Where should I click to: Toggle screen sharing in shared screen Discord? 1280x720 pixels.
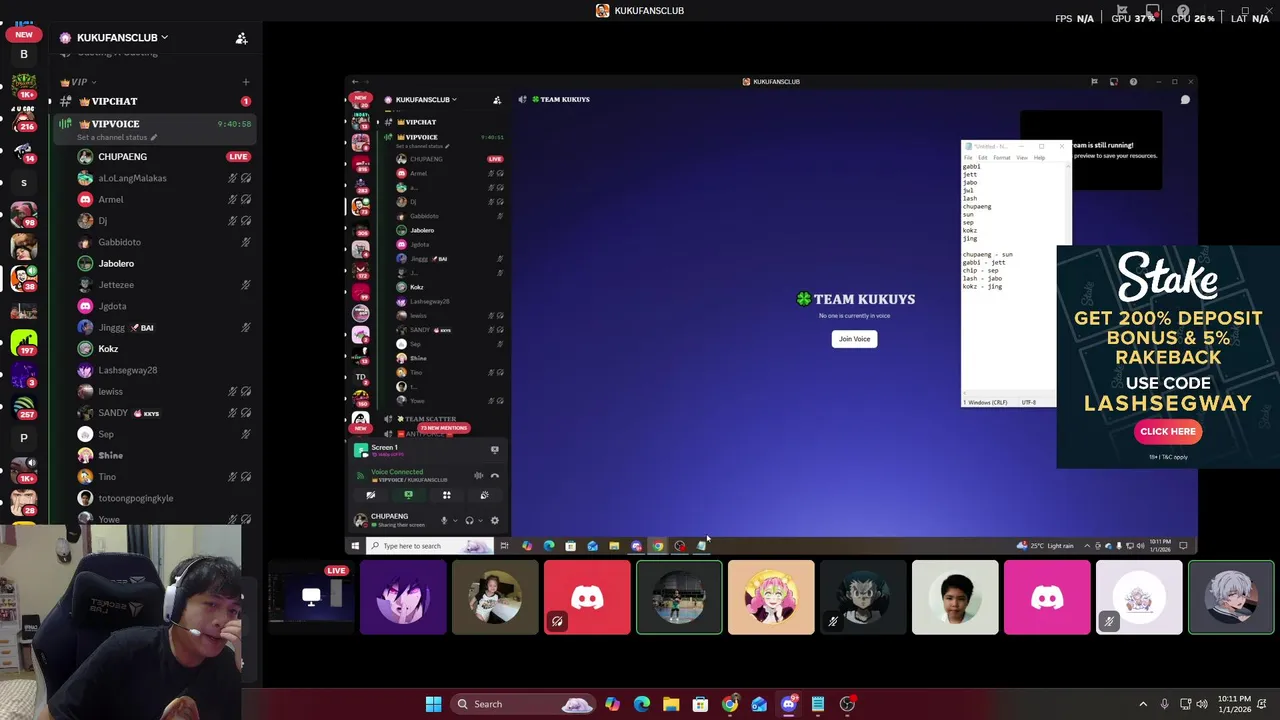pos(408,495)
